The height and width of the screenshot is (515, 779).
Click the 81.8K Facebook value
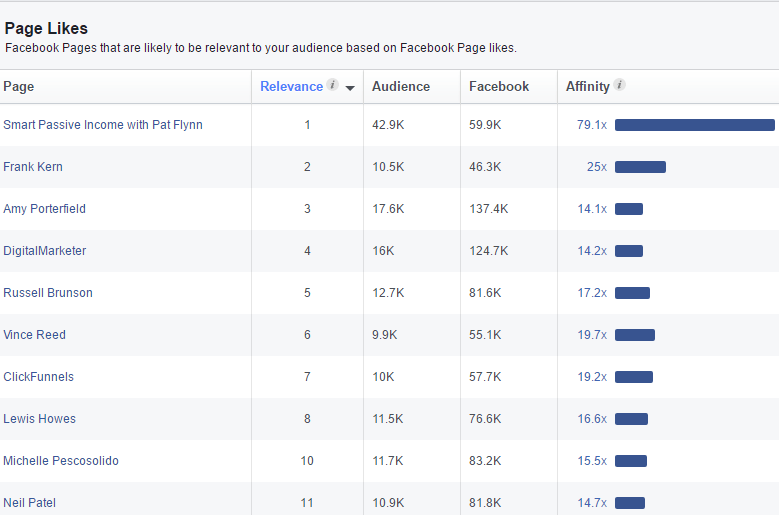click(x=485, y=503)
